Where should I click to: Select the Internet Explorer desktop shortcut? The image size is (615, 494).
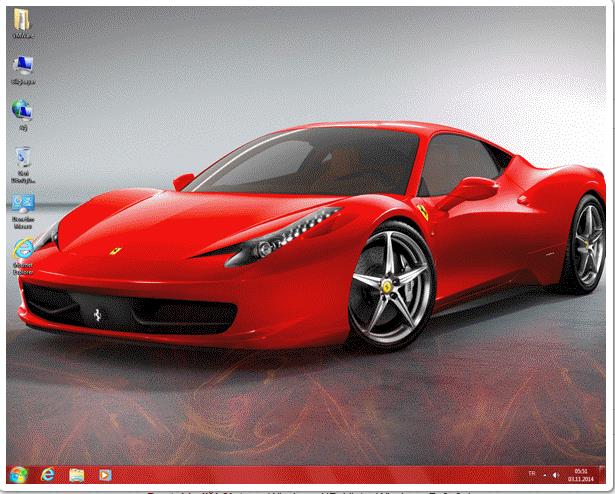pyautogui.click(x=22, y=250)
